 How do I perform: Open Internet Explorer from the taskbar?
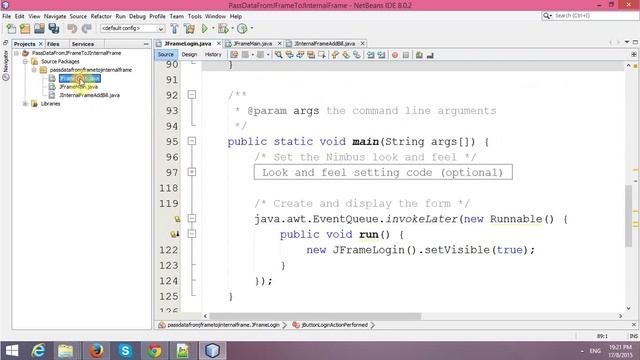coord(38,351)
